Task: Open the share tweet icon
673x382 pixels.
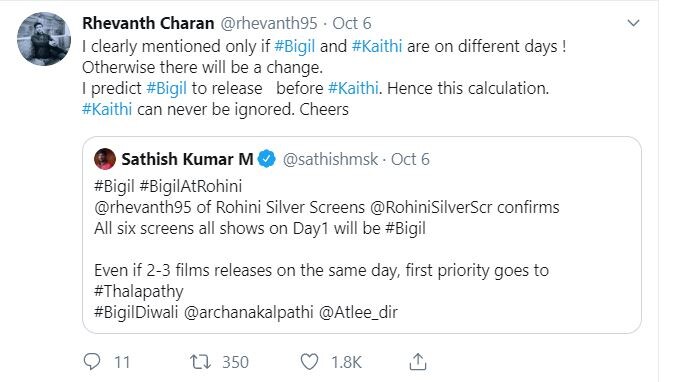Action: pos(418,361)
